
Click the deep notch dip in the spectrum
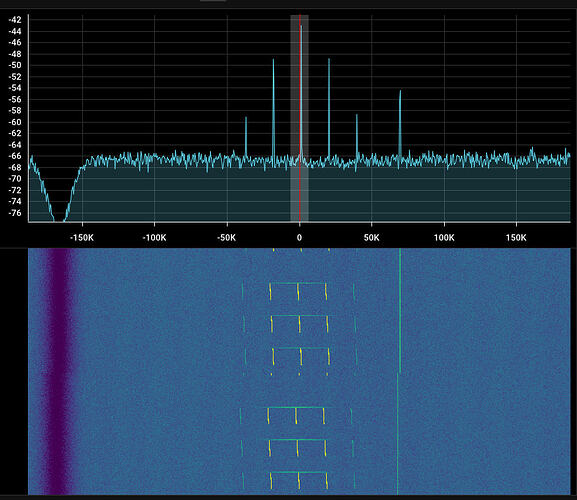59,206
